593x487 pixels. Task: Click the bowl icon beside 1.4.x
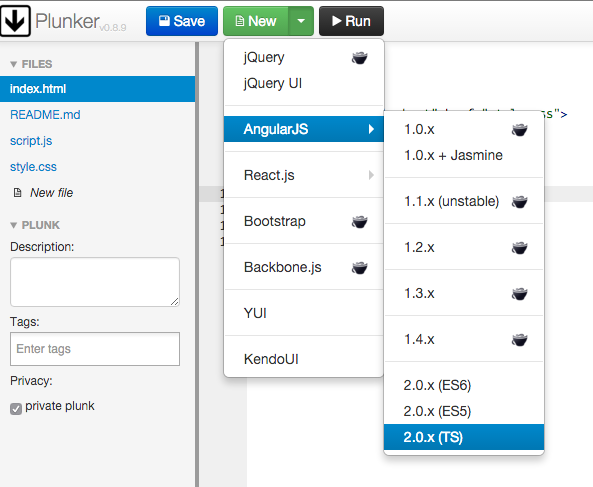tap(520, 340)
